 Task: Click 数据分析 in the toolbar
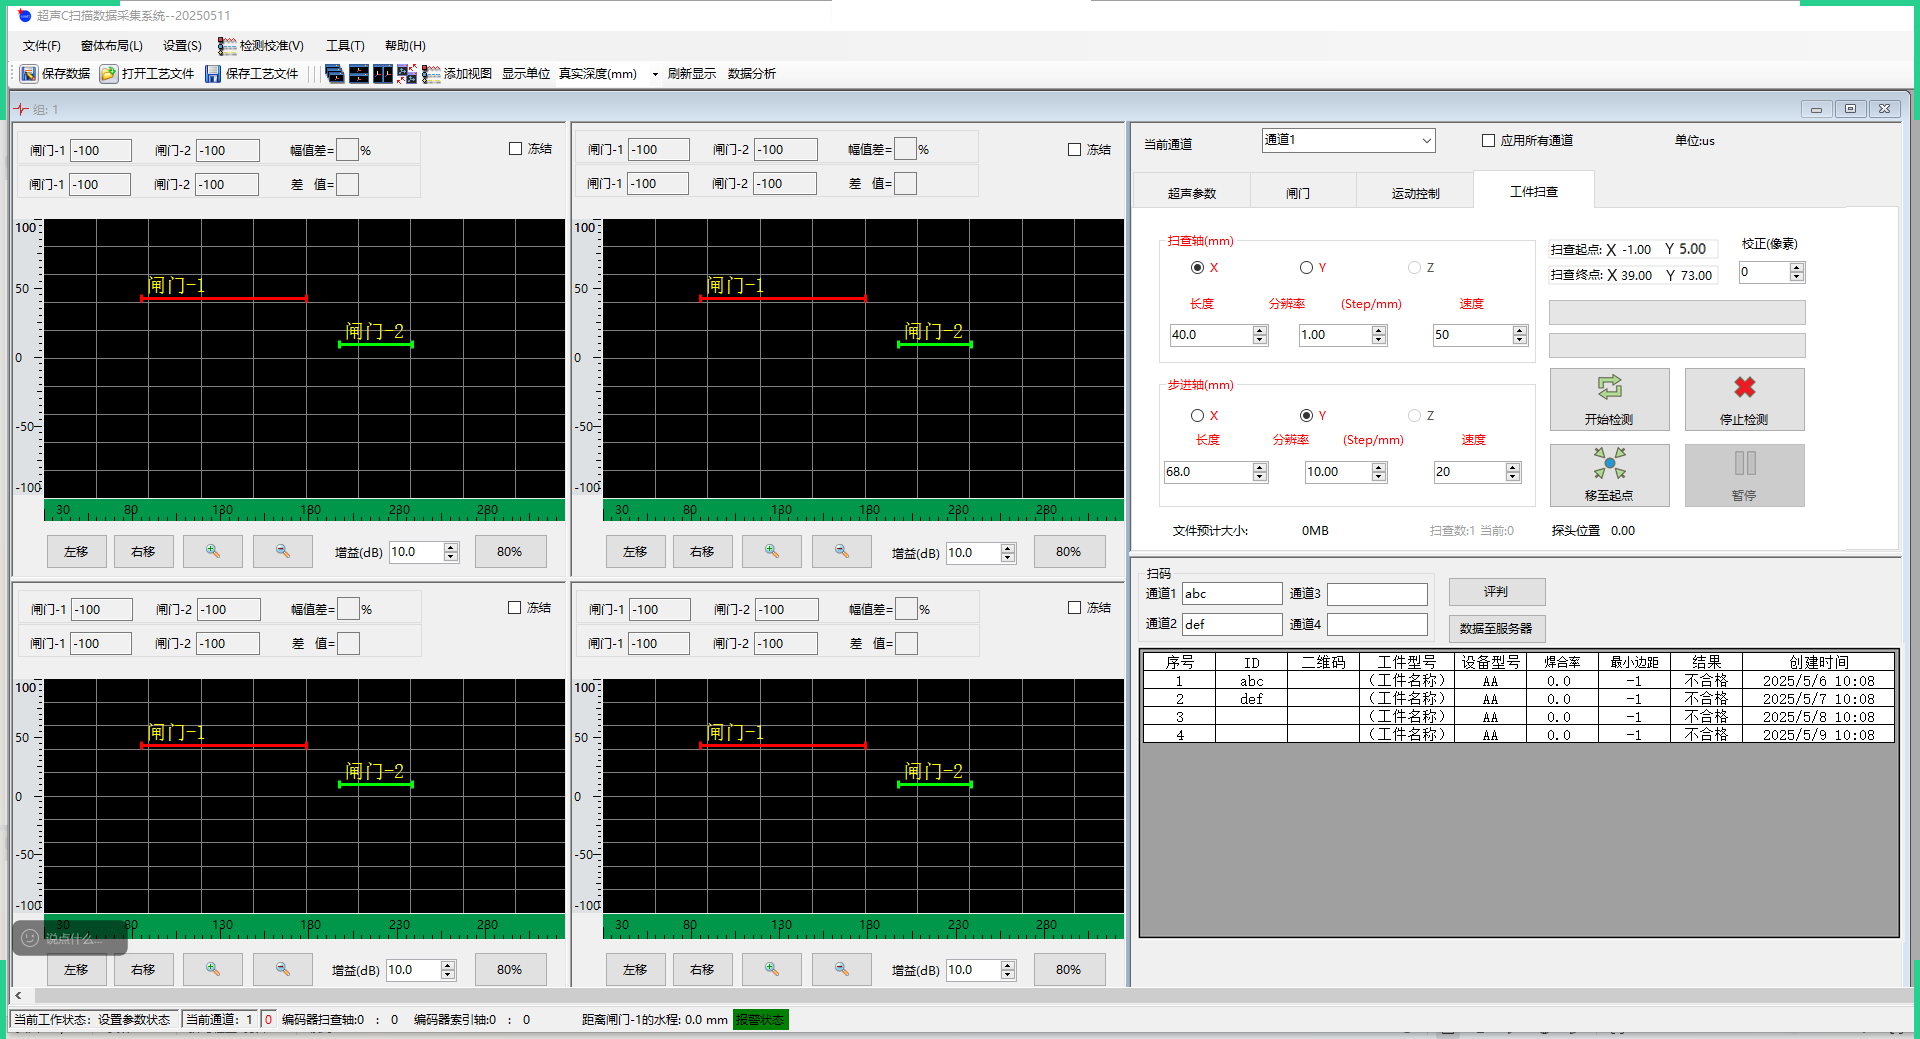pos(752,74)
